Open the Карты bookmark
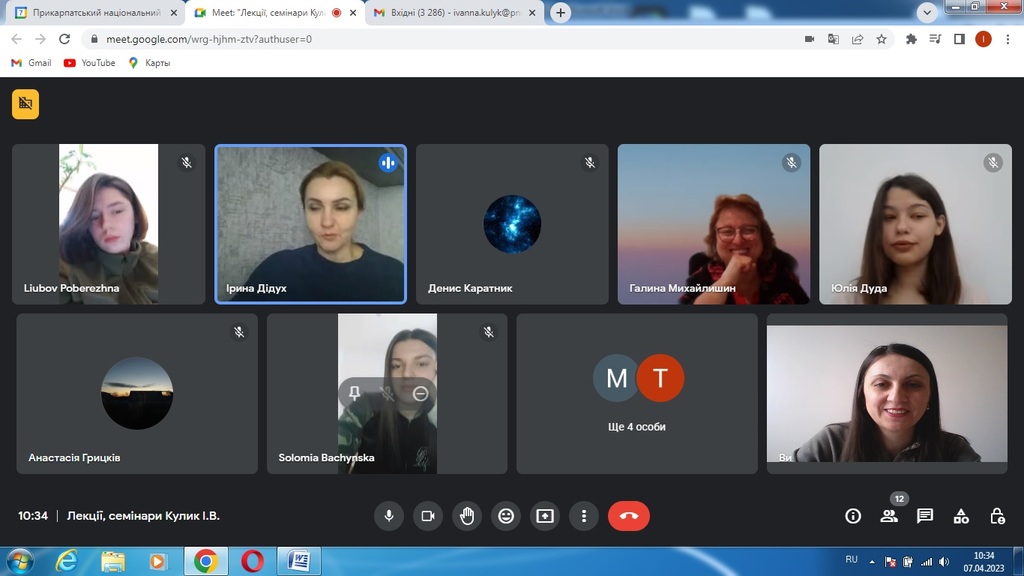This screenshot has height=576, width=1024. pyautogui.click(x=149, y=63)
